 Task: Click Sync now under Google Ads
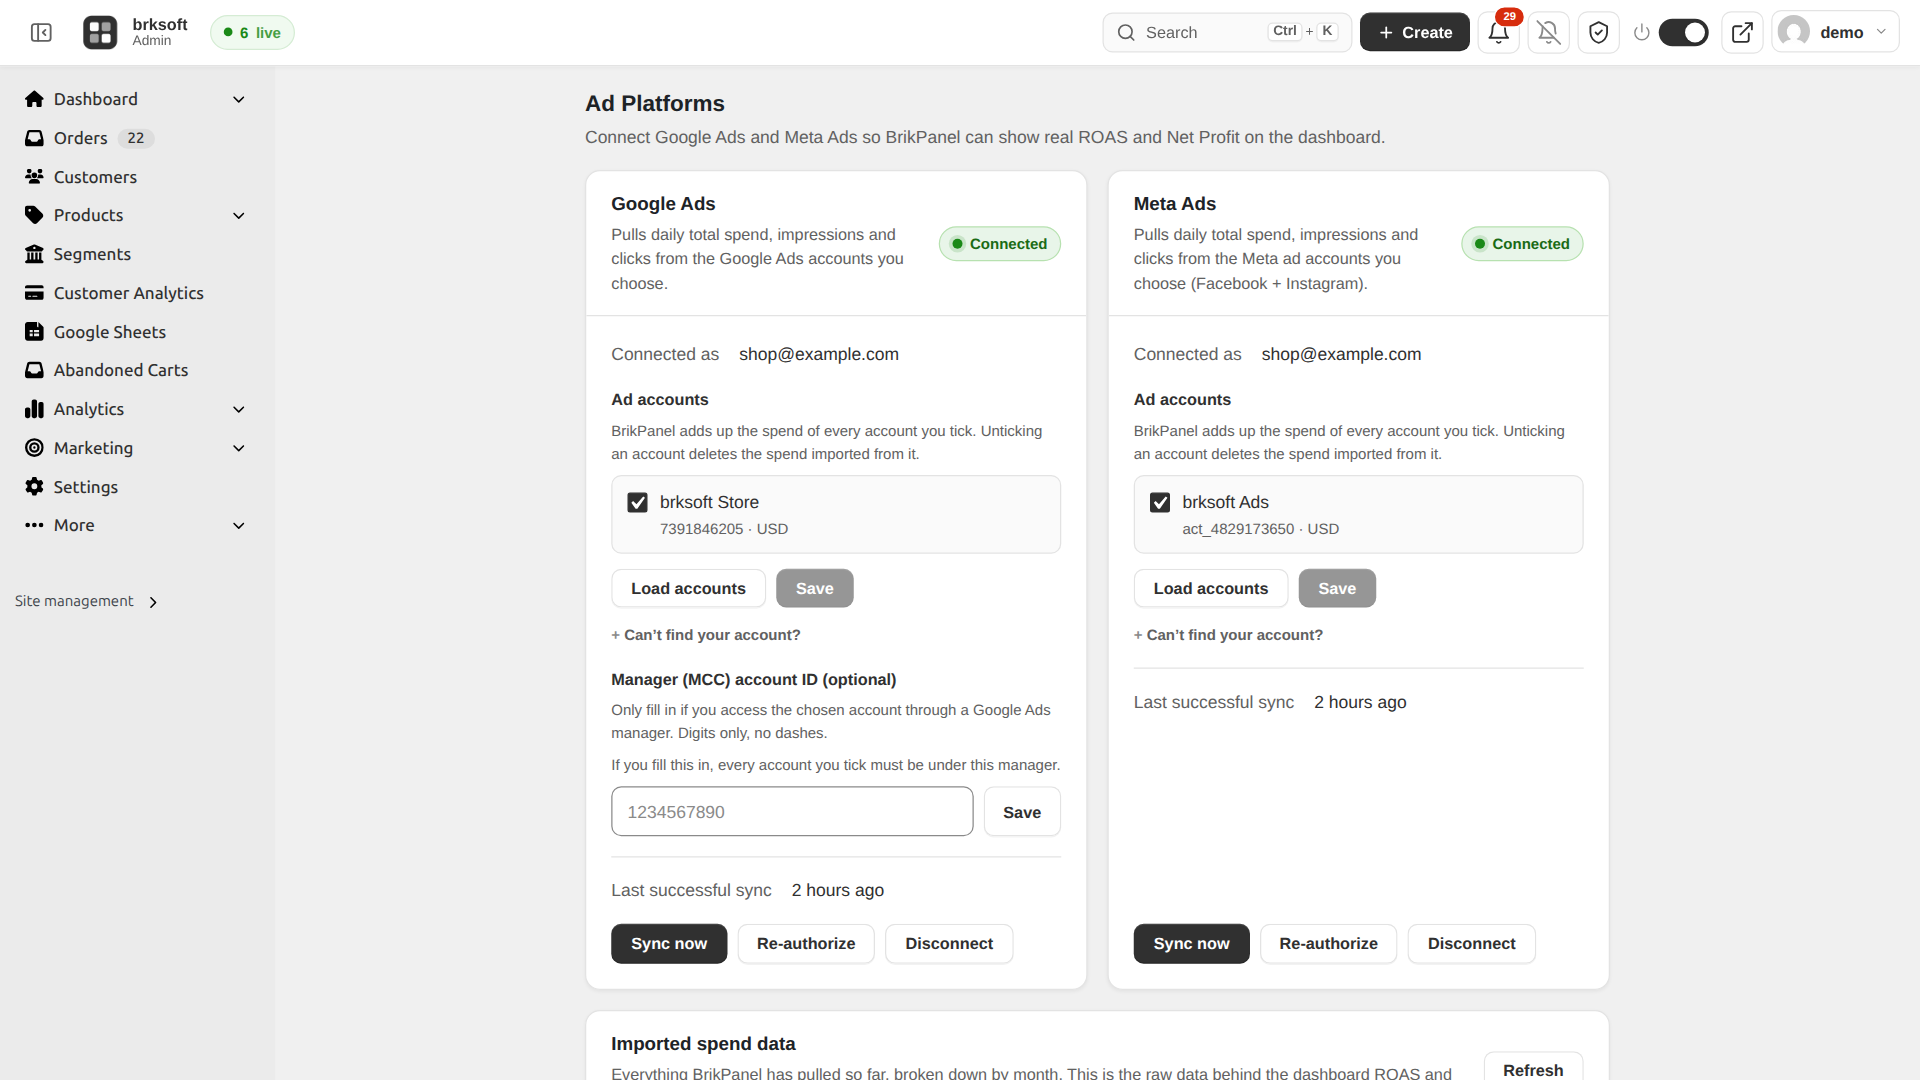pos(669,944)
